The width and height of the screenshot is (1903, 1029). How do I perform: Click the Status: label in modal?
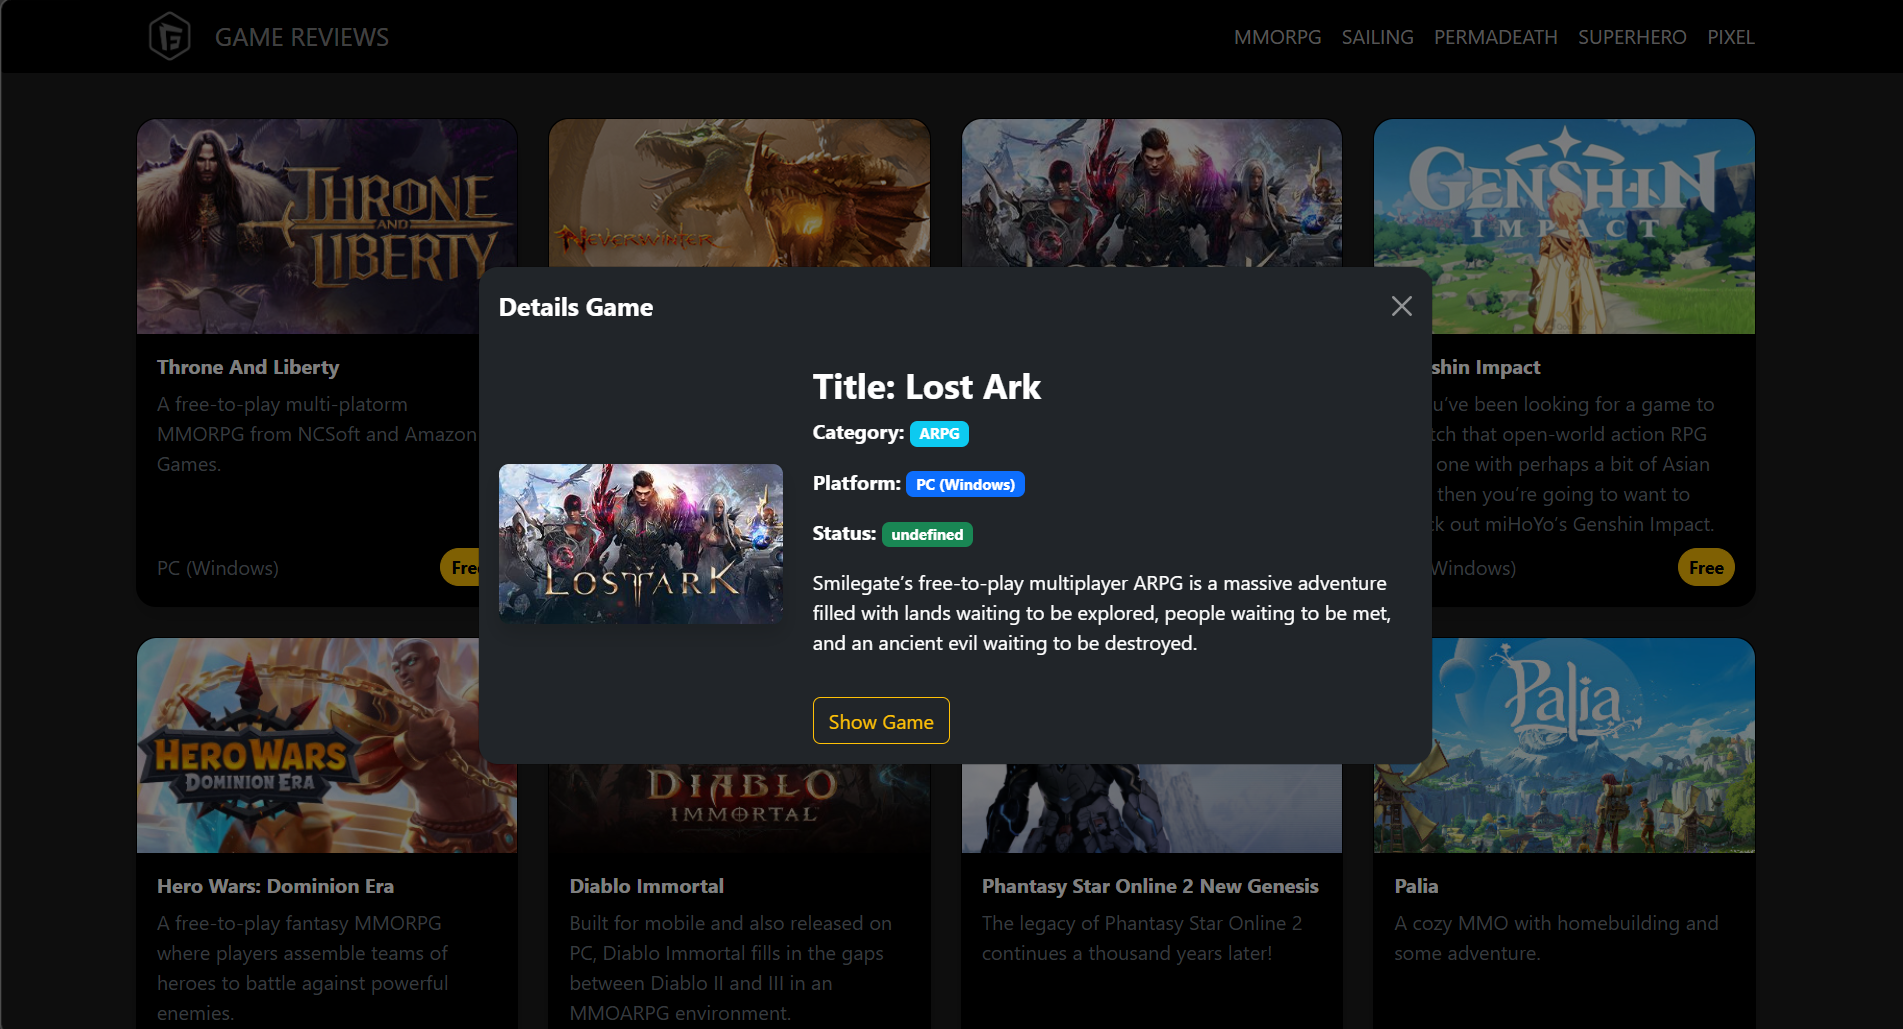click(x=844, y=534)
